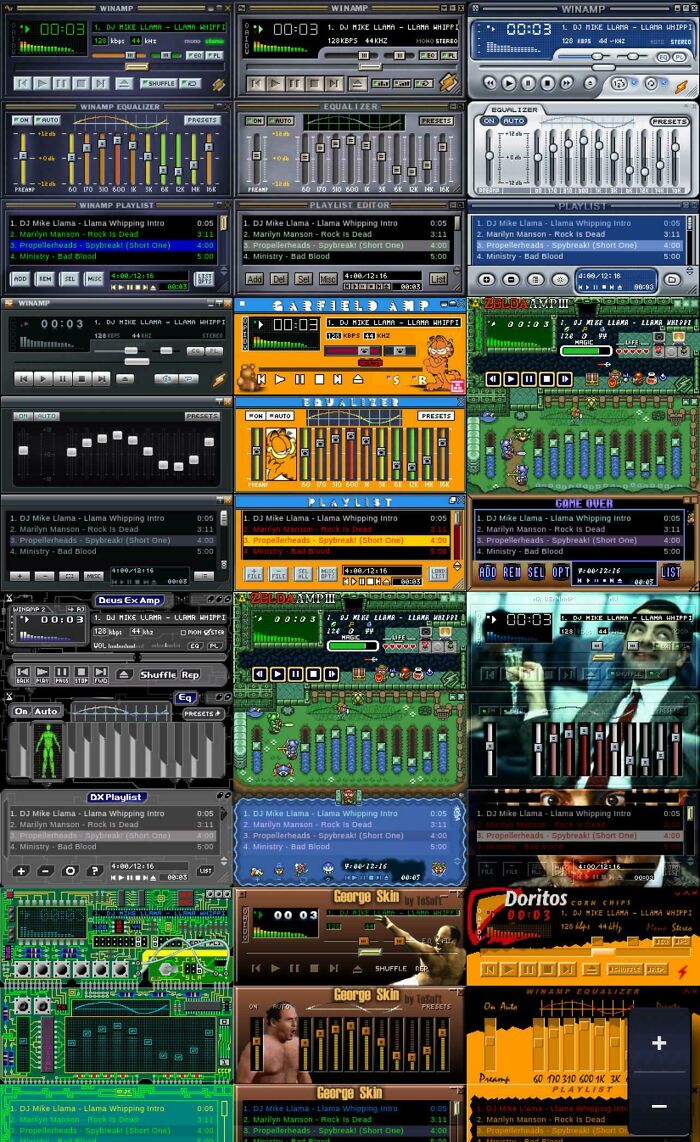
Task: Open Presets in the George Skin equalizer
Action: (436, 1007)
